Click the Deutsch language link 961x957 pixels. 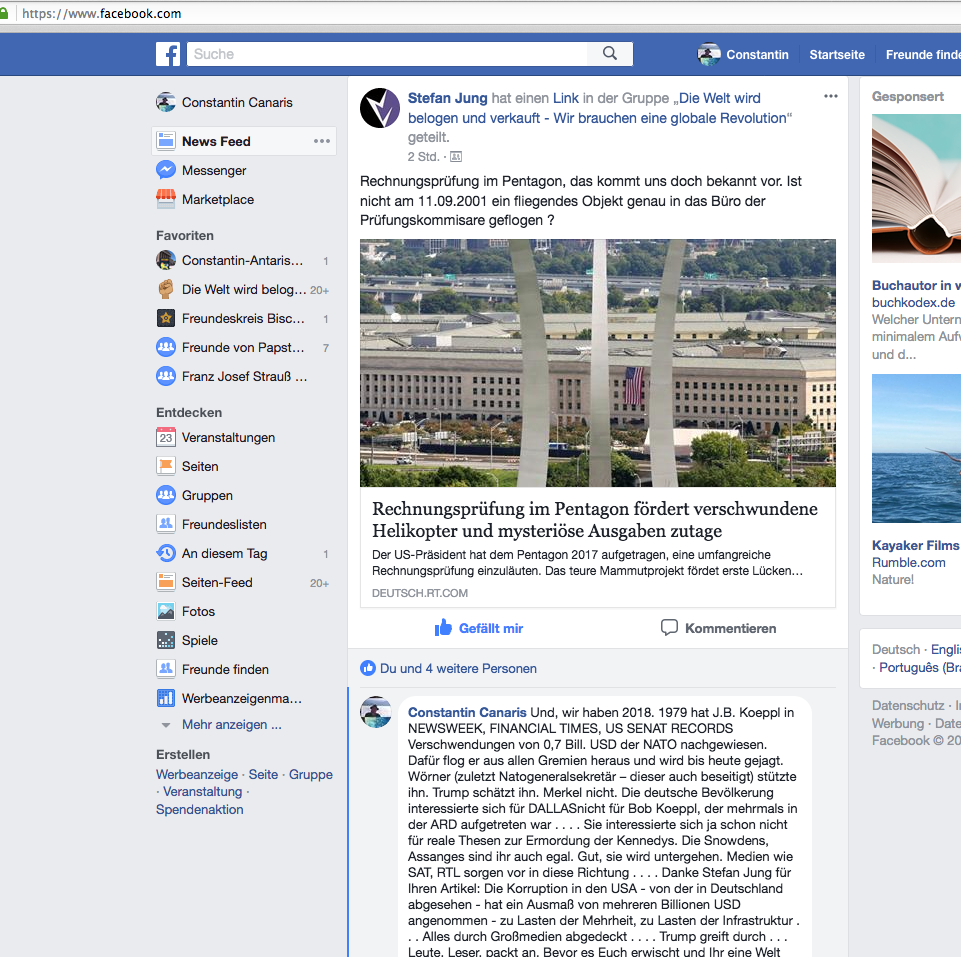895,649
